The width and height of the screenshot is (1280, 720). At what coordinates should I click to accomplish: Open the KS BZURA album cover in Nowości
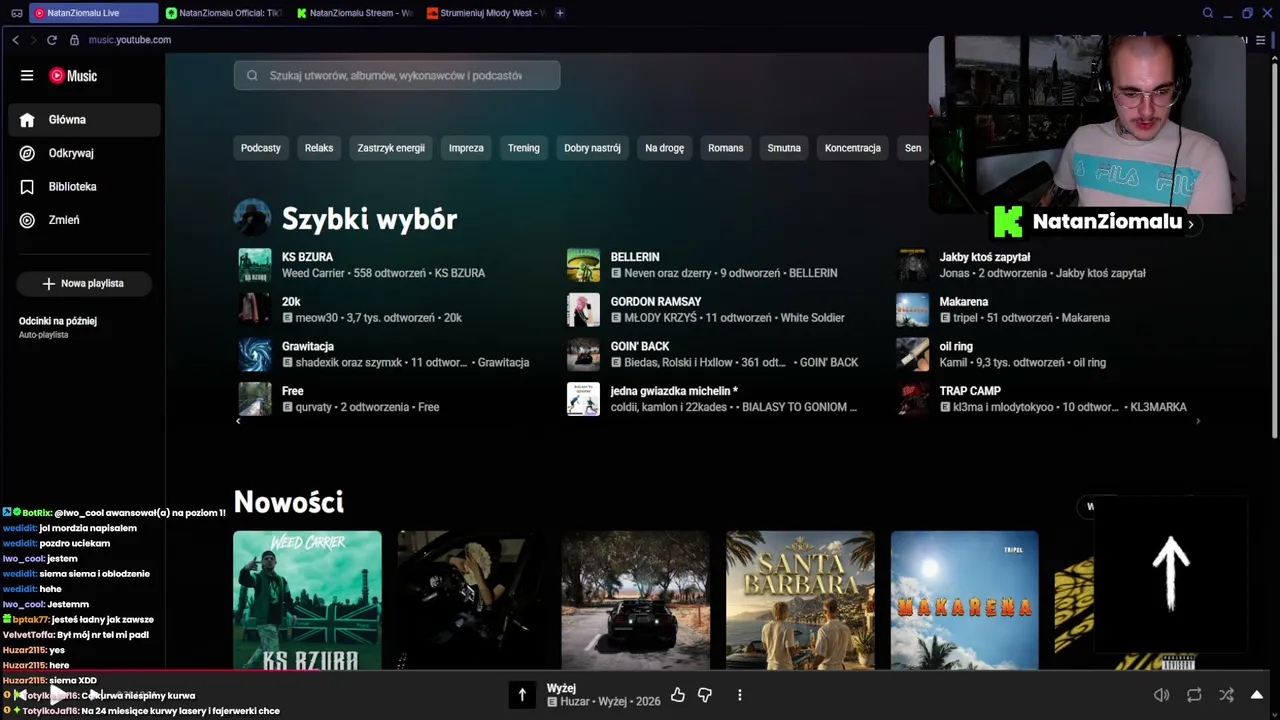(x=307, y=600)
